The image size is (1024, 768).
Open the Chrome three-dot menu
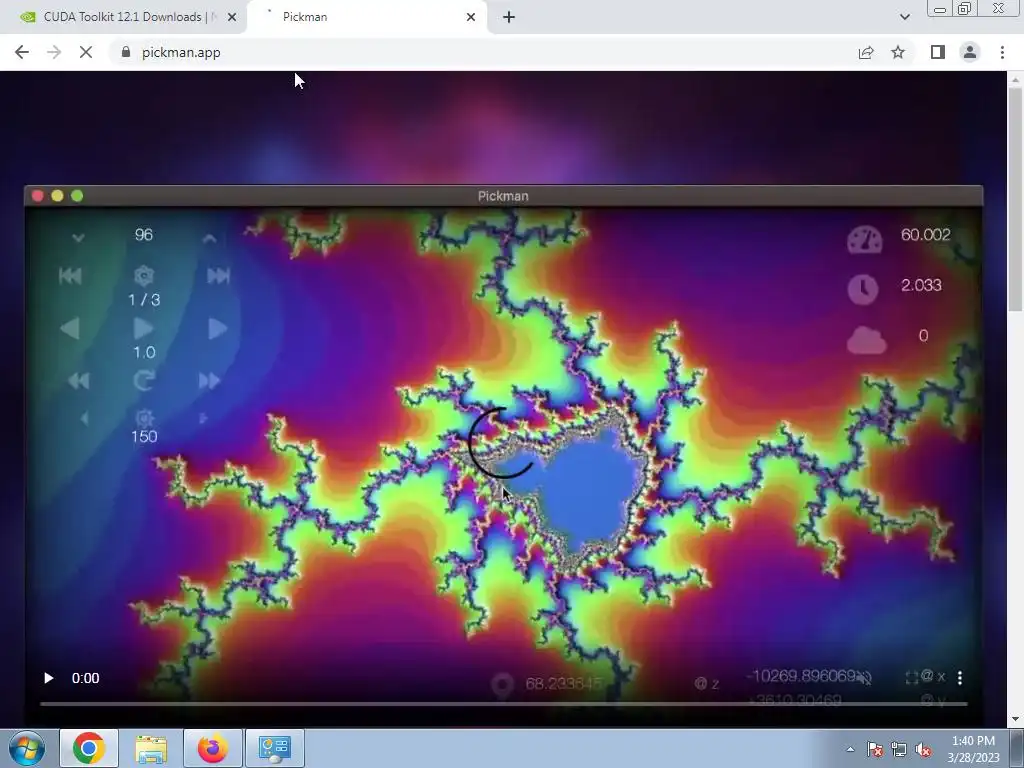click(1002, 52)
